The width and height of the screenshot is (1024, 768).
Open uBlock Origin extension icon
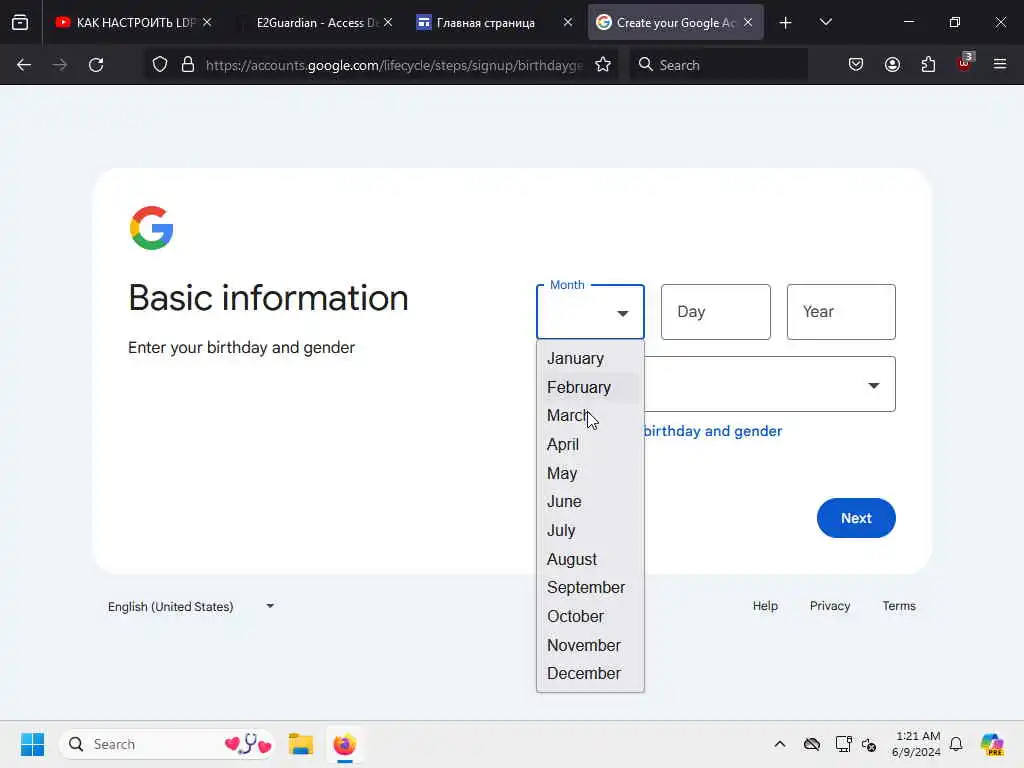965,63
